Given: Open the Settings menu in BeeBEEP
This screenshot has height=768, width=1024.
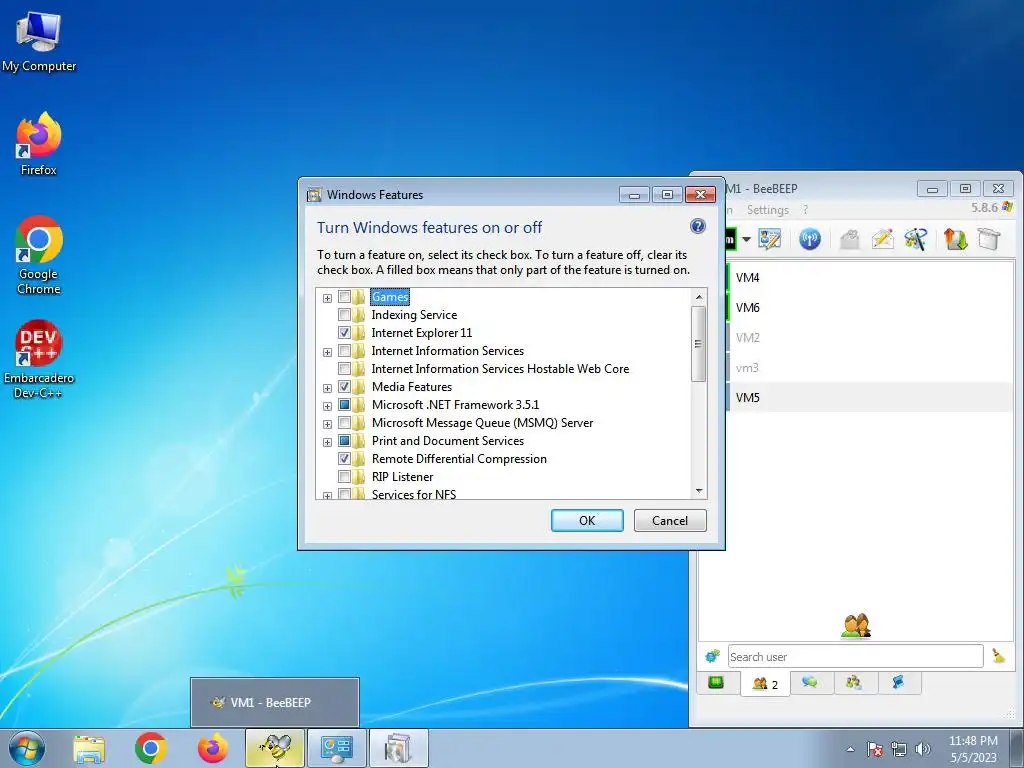Looking at the screenshot, I should tap(767, 210).
